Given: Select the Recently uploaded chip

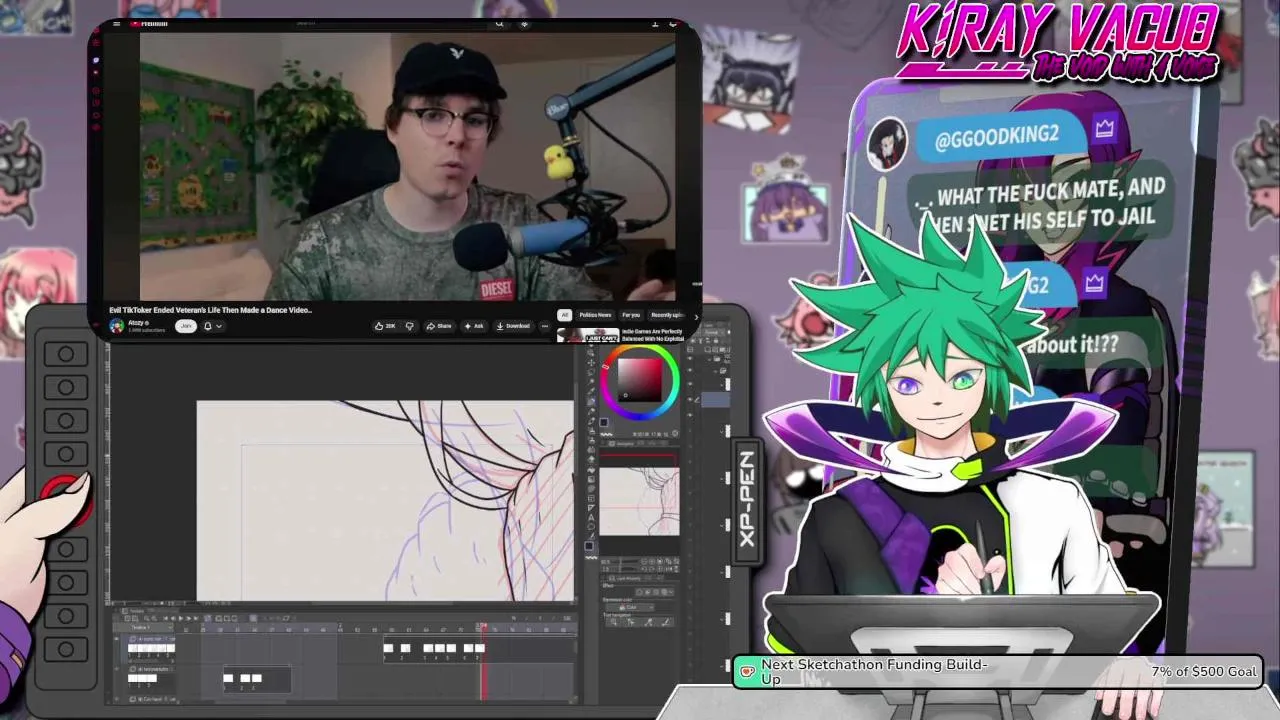Looking at the screenshot, I should point(667,315).
